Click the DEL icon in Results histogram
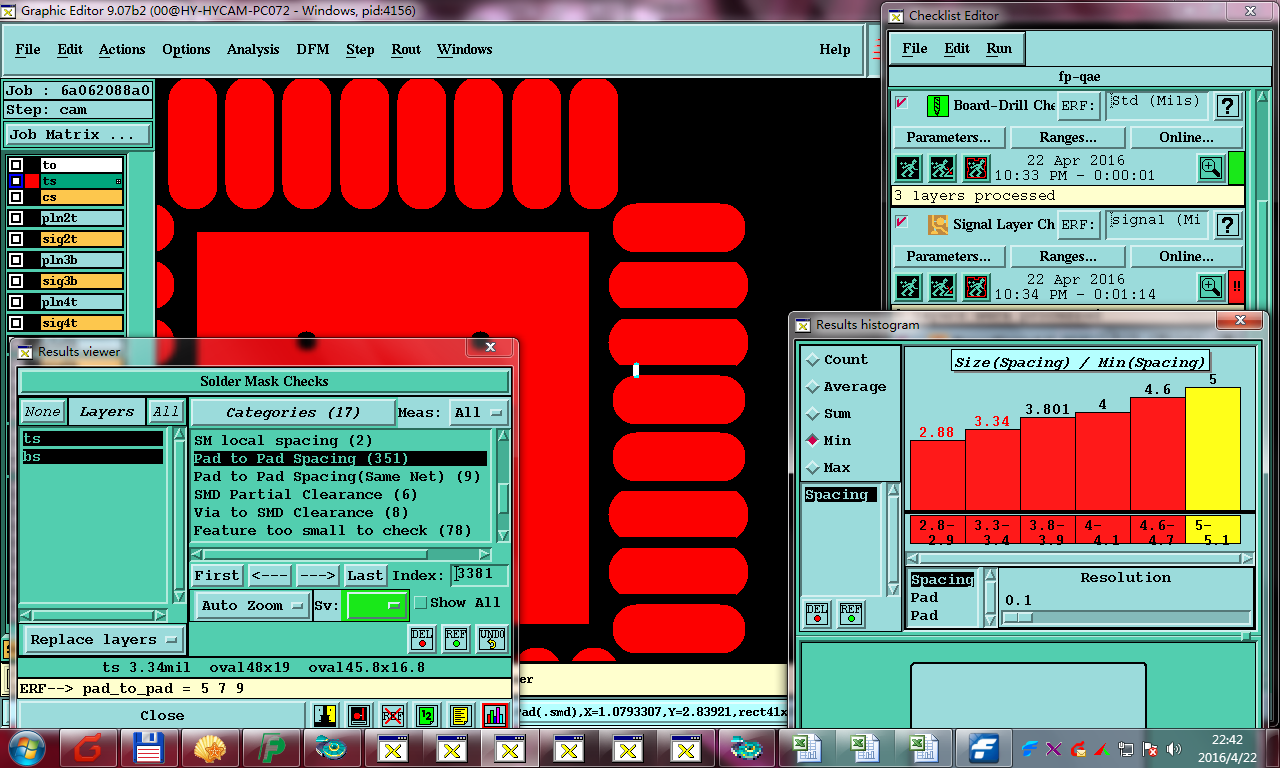Viewport: 1280px width, 768px height. pyautogui.click(x=817, y=613)
